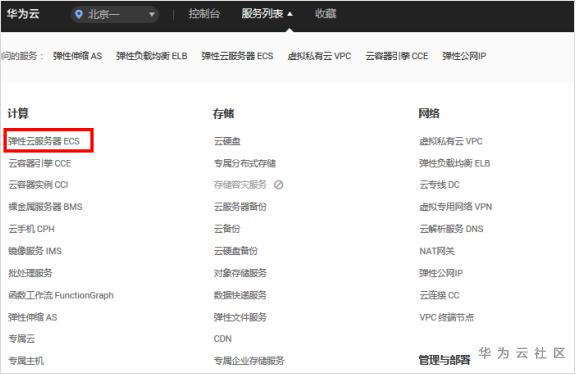
Task: Select 弹性公网IP under 网络
Action: point(441,273)
